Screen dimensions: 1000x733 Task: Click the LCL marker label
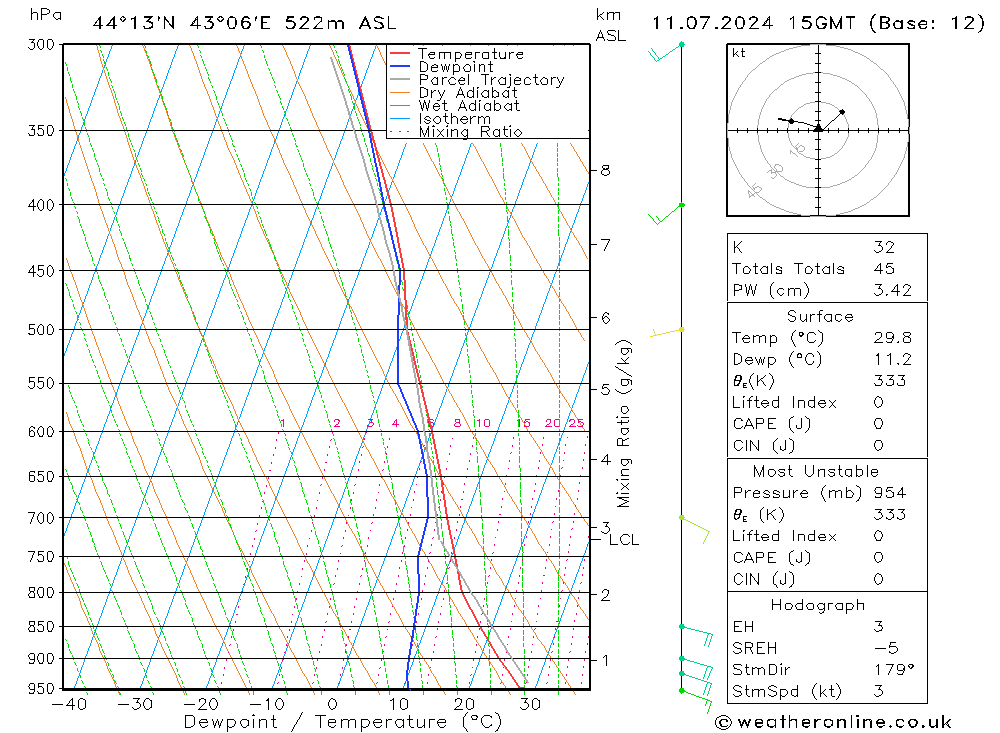(x=624, y=540)
